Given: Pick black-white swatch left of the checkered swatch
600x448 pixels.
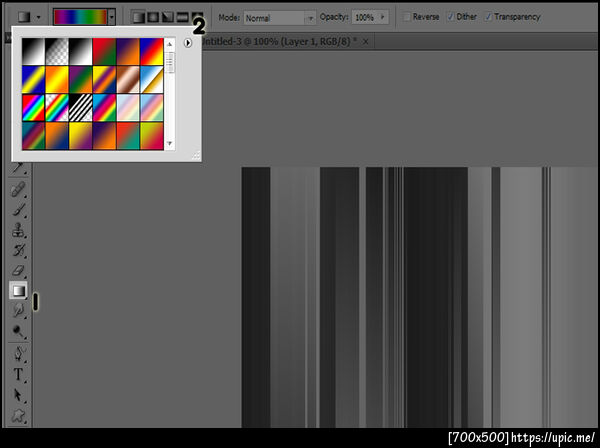Looking at the screenshot, I should click(33, 51).
